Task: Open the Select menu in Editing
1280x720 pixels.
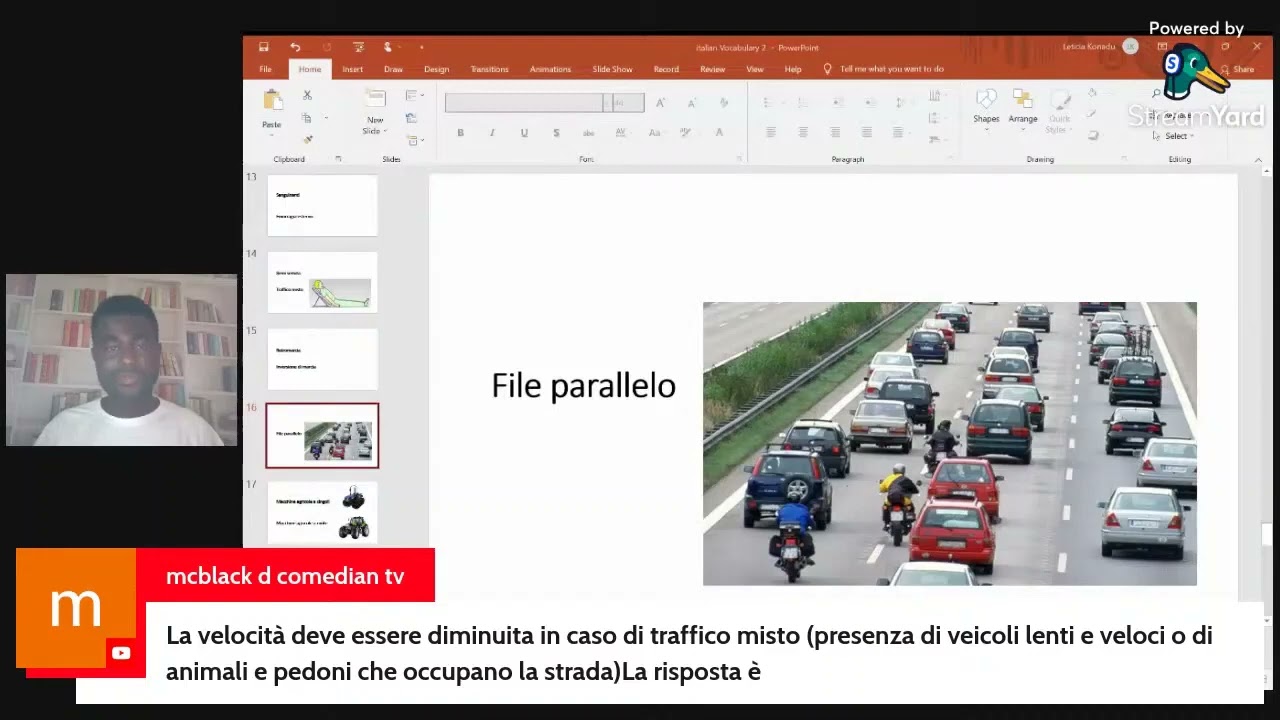Action: pos(1175,136)
